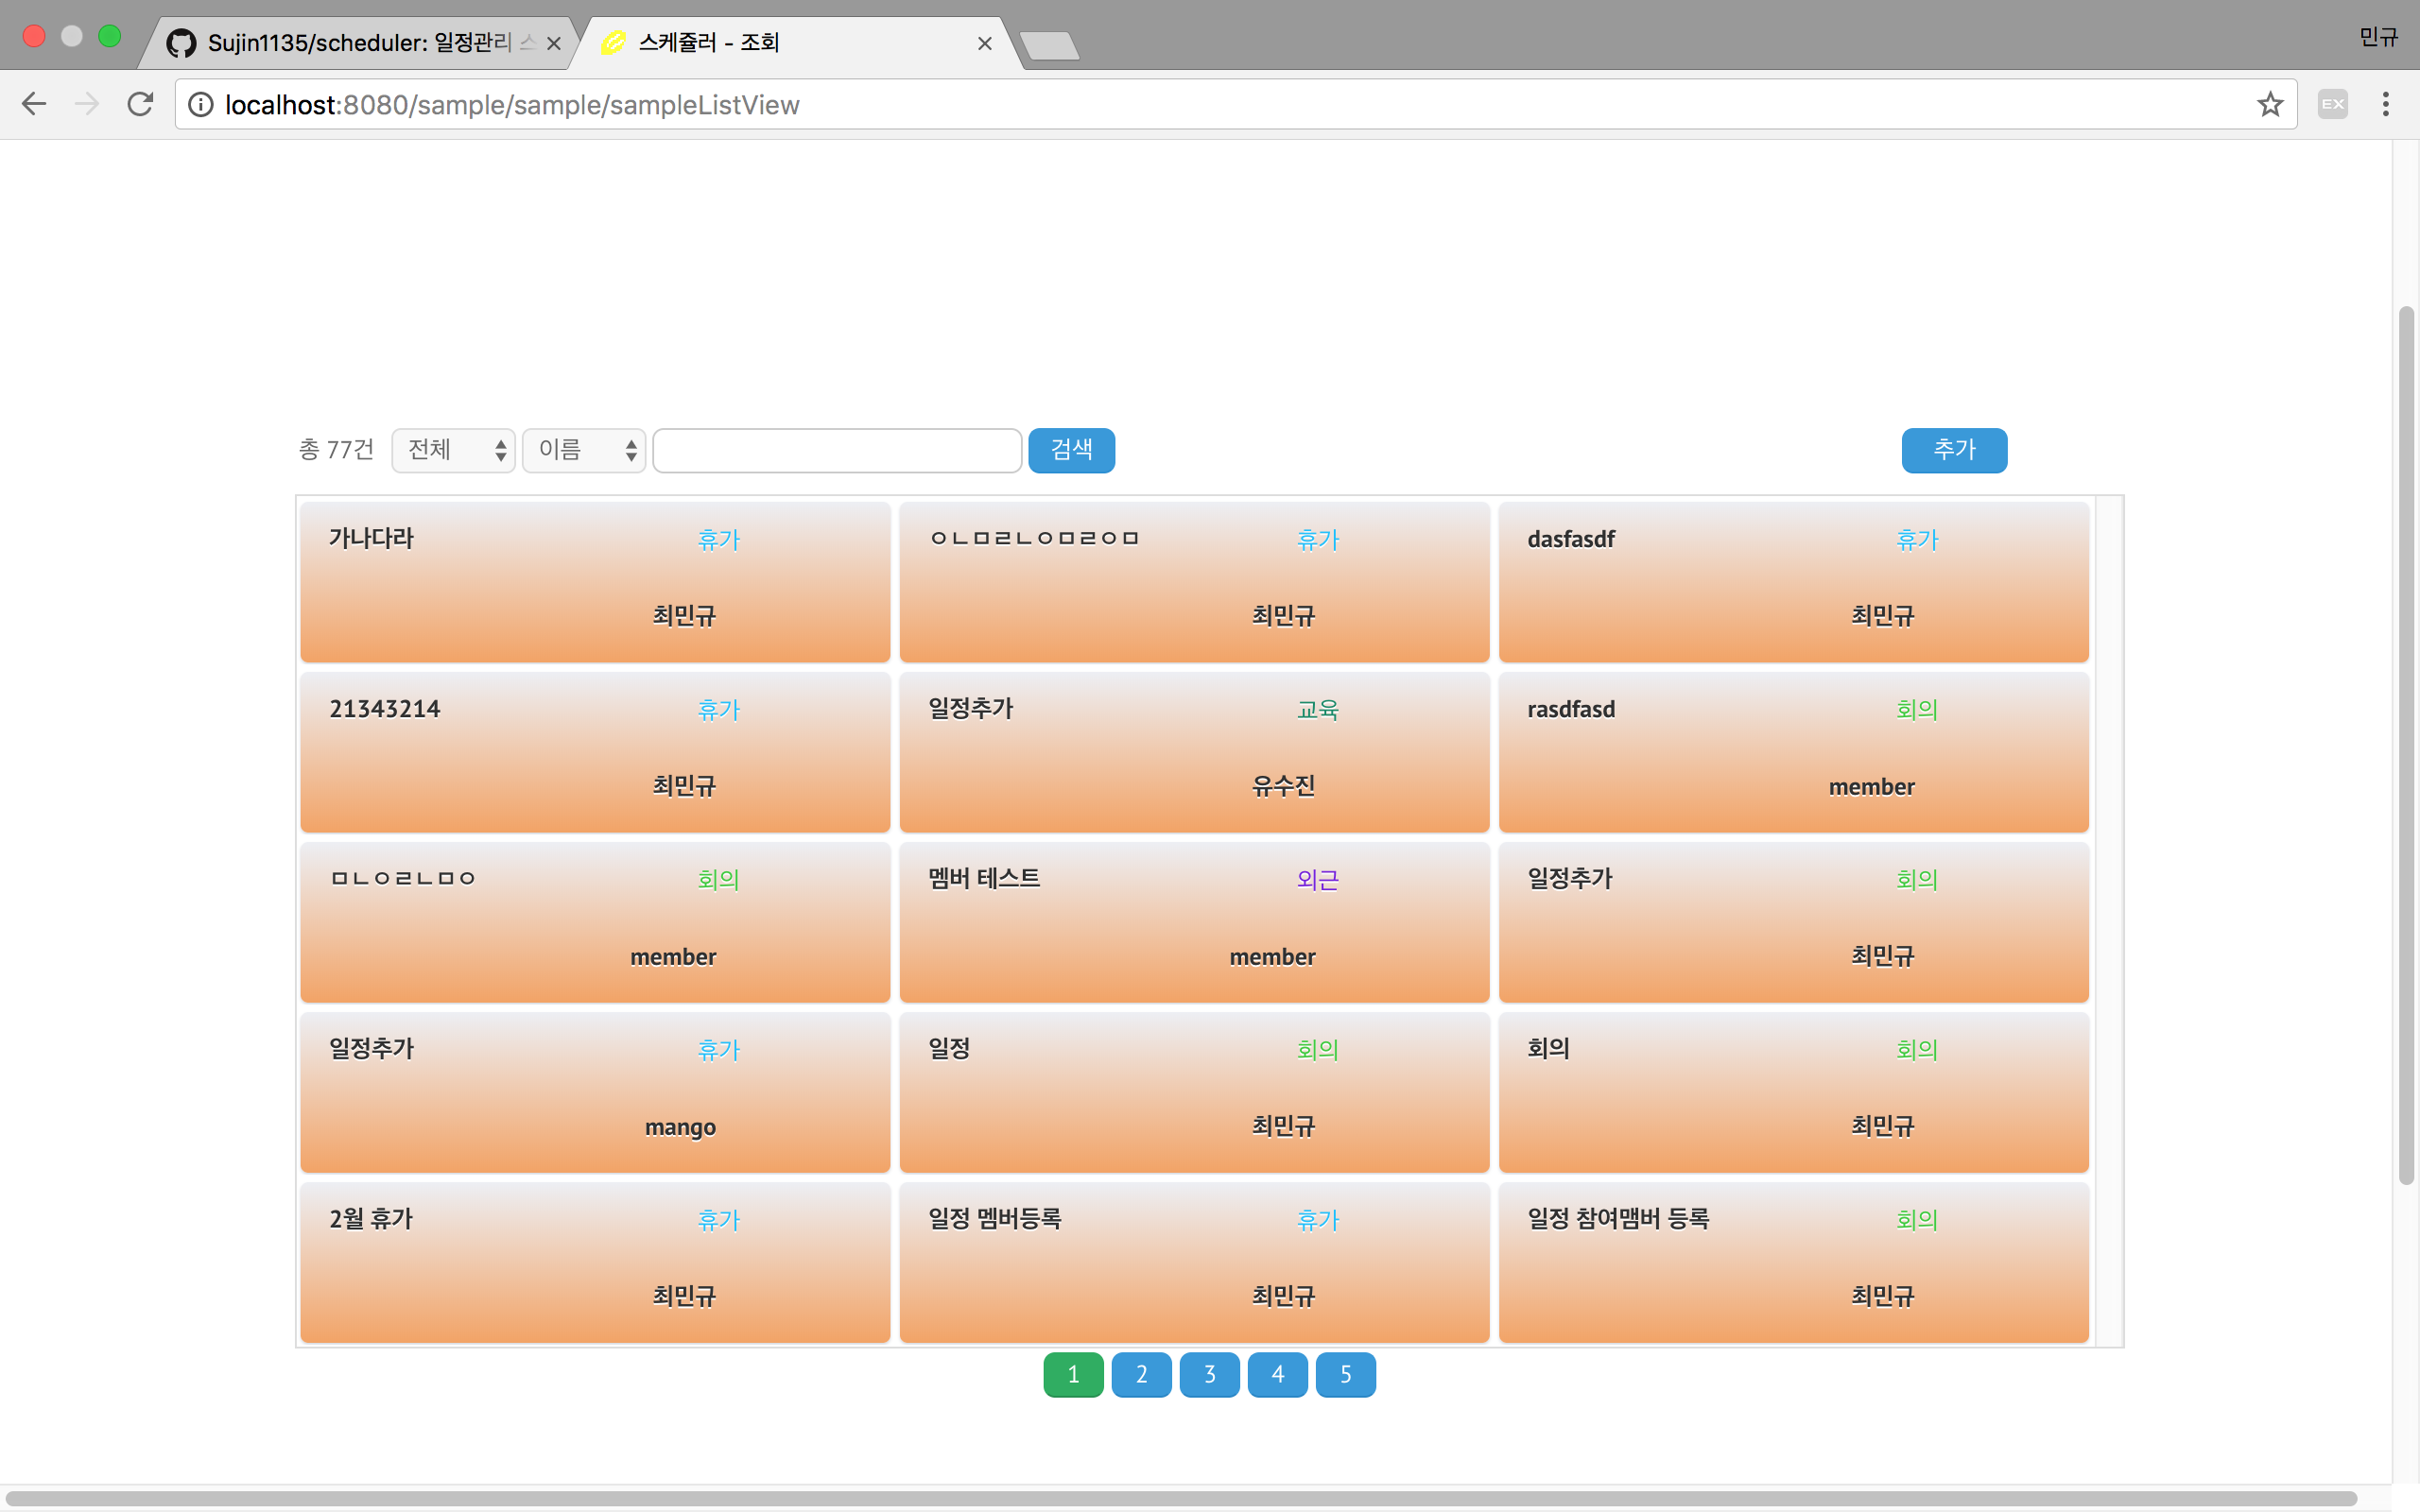Screen dimensions: 2420x1512
Task: Jump to page 5 of results
Action: (1345, 1374)
